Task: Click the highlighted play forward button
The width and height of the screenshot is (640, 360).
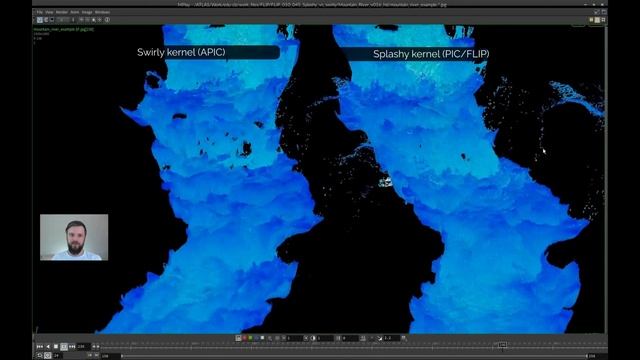Action: pyautogui.click(x=64, y=347)
